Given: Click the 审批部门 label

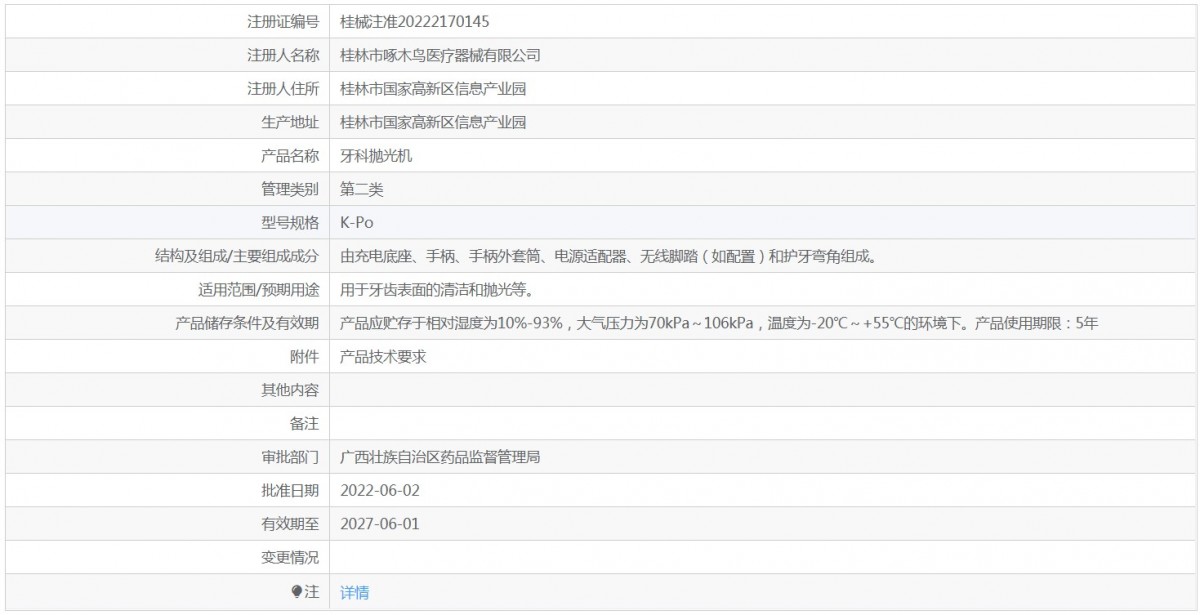Looking at the screenshot, I should tap(290, 458).
